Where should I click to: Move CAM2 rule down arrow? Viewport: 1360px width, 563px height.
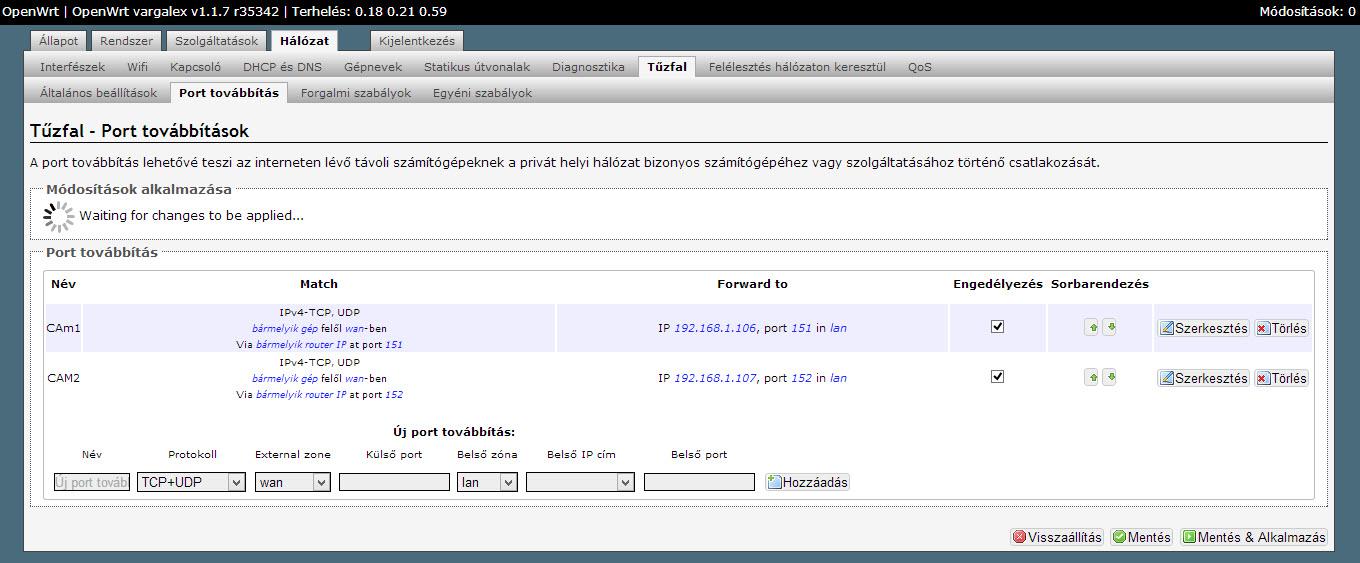point(1109,377)
